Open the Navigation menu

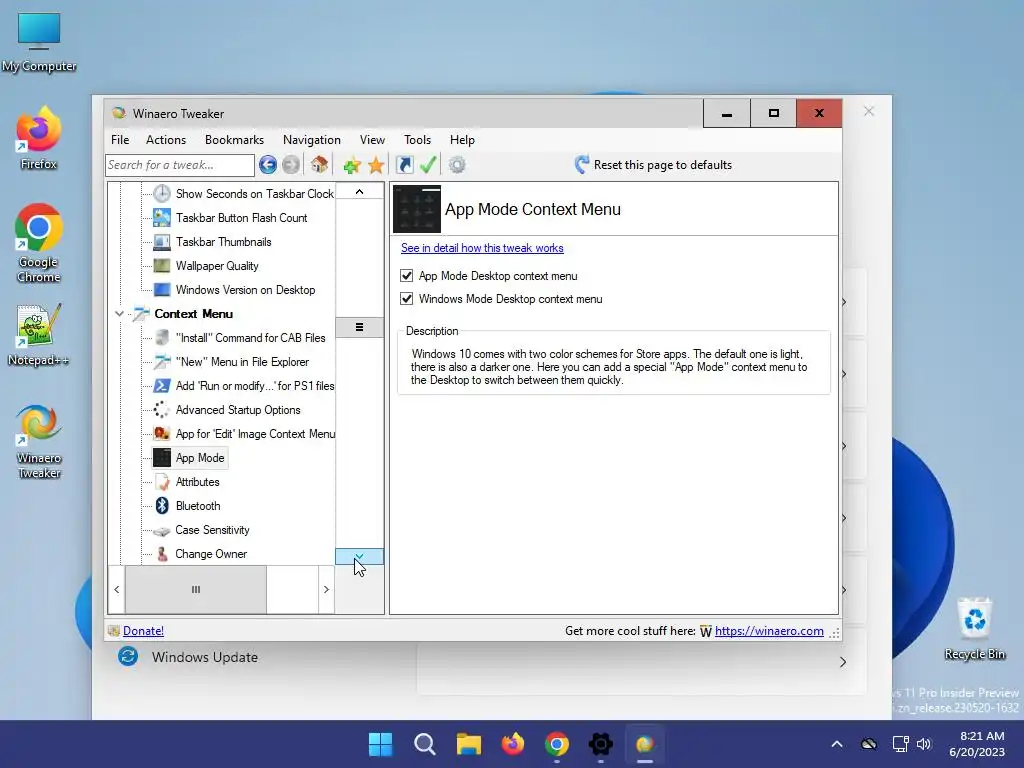point(312,140)
